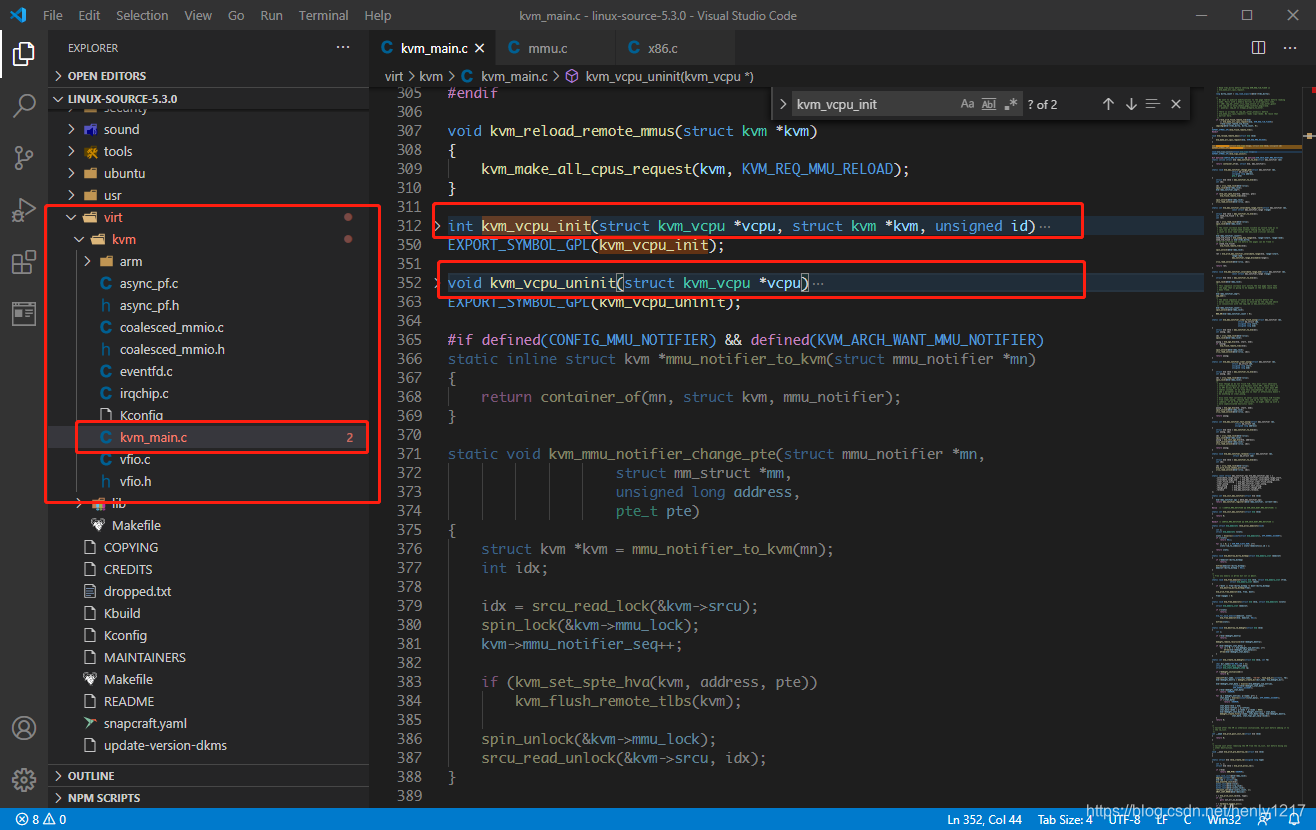Expand the NPM Scripts section

[208, 798]
